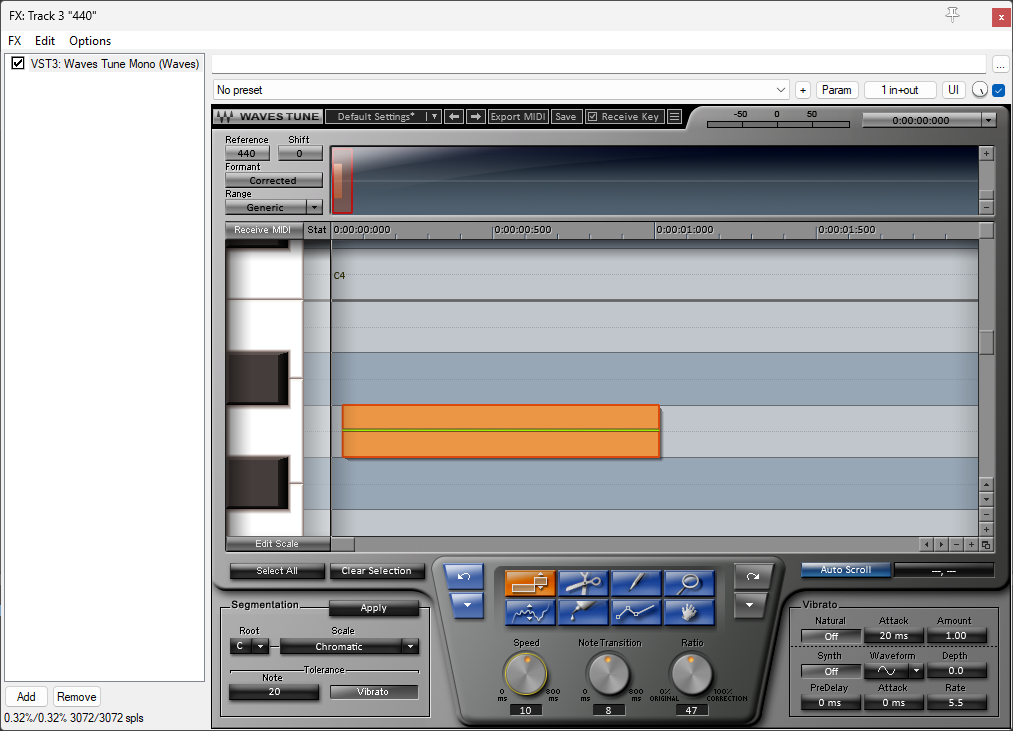Click the zoom-to-fit icon at the bottom right of the editor
Screen dimensions: 1013x731
[986, 545]
